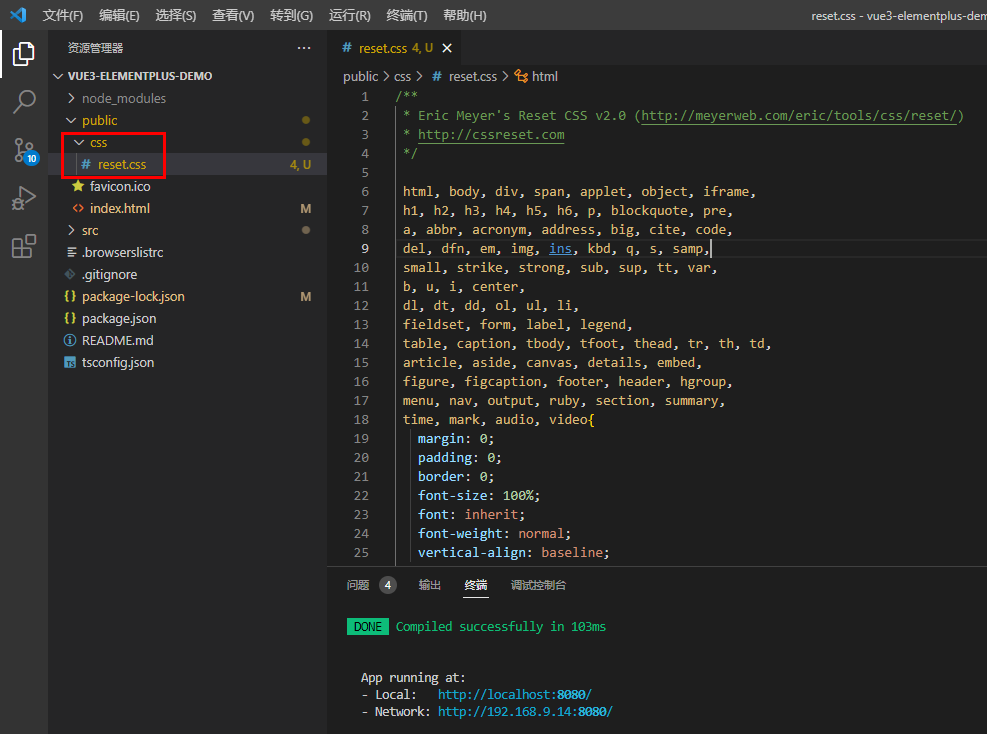Open the 终端(T) menu

point(407,15)
